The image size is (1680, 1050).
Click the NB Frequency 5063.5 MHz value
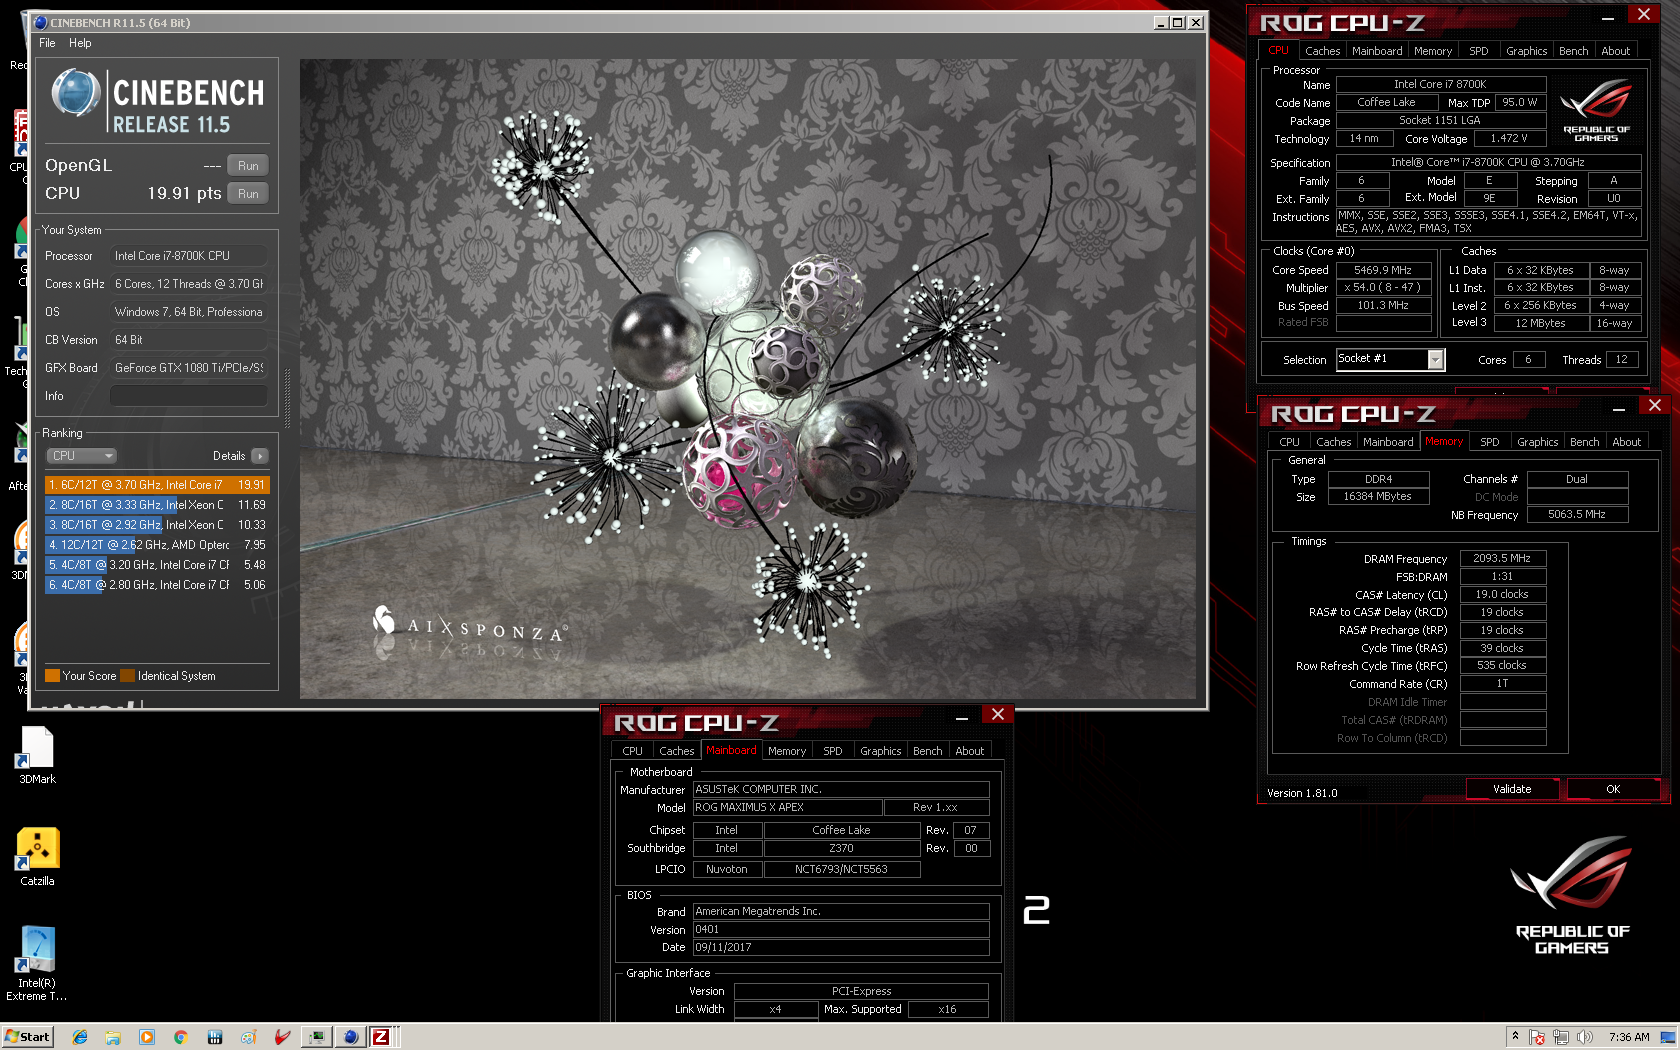(1577, 514)
